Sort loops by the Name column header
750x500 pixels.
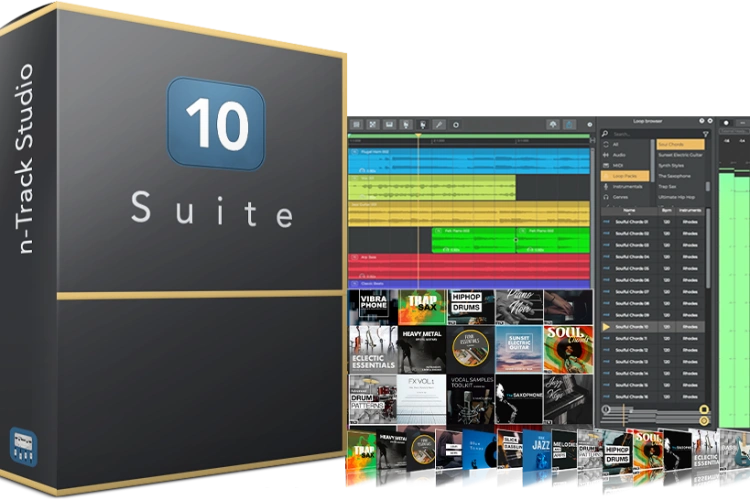click(x=629, y=211)
